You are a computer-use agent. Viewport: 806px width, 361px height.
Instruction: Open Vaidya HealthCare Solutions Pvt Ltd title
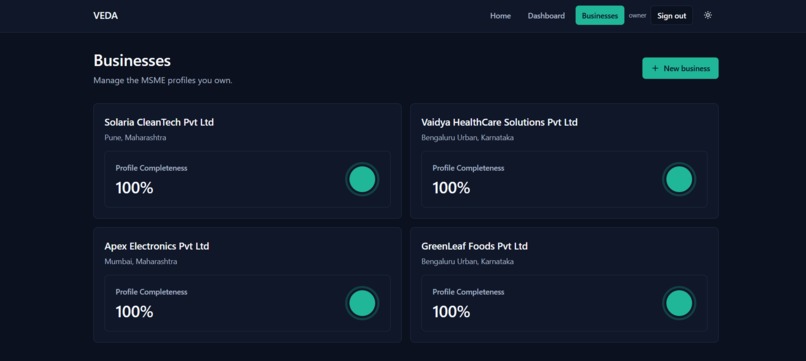coord(499,122)
